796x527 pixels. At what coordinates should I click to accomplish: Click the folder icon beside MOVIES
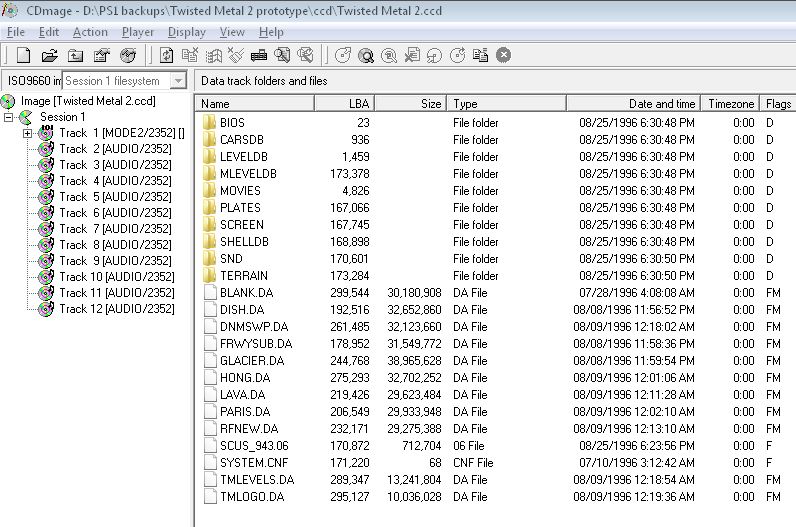pos(209,190)
